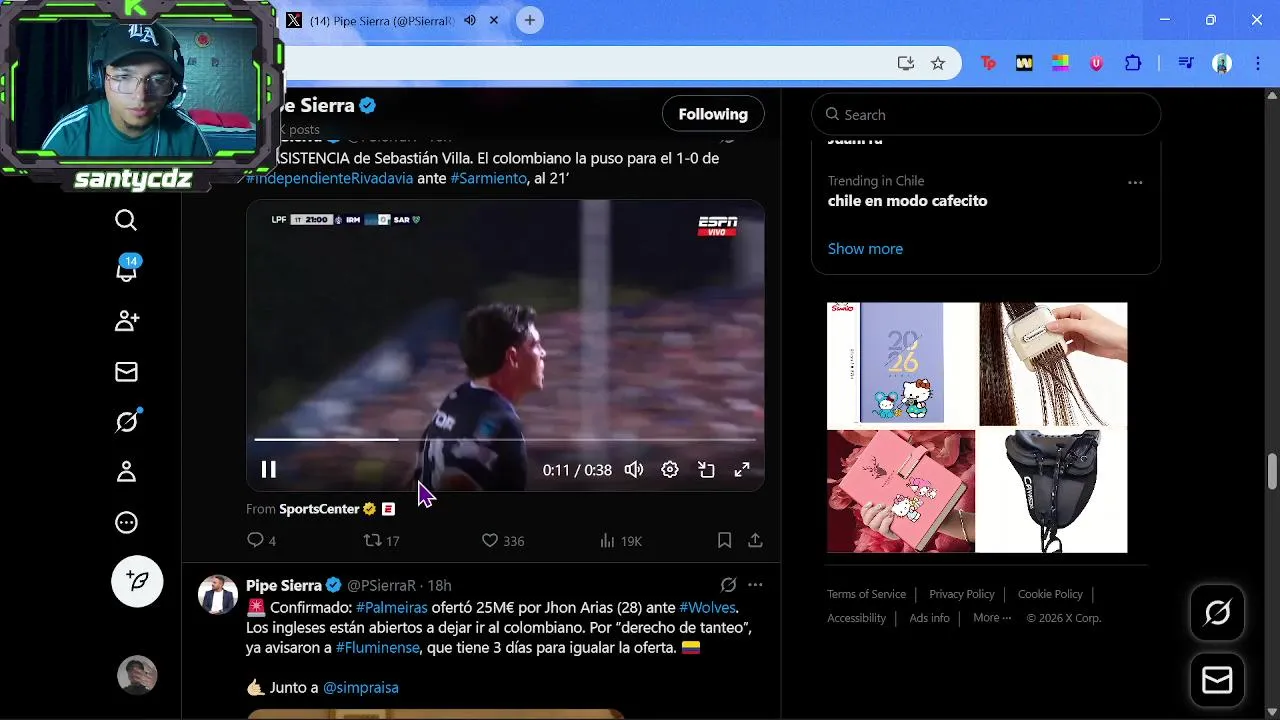
Task: Click the #Sarmiento hashtag
Action: [x=488, y=178]
